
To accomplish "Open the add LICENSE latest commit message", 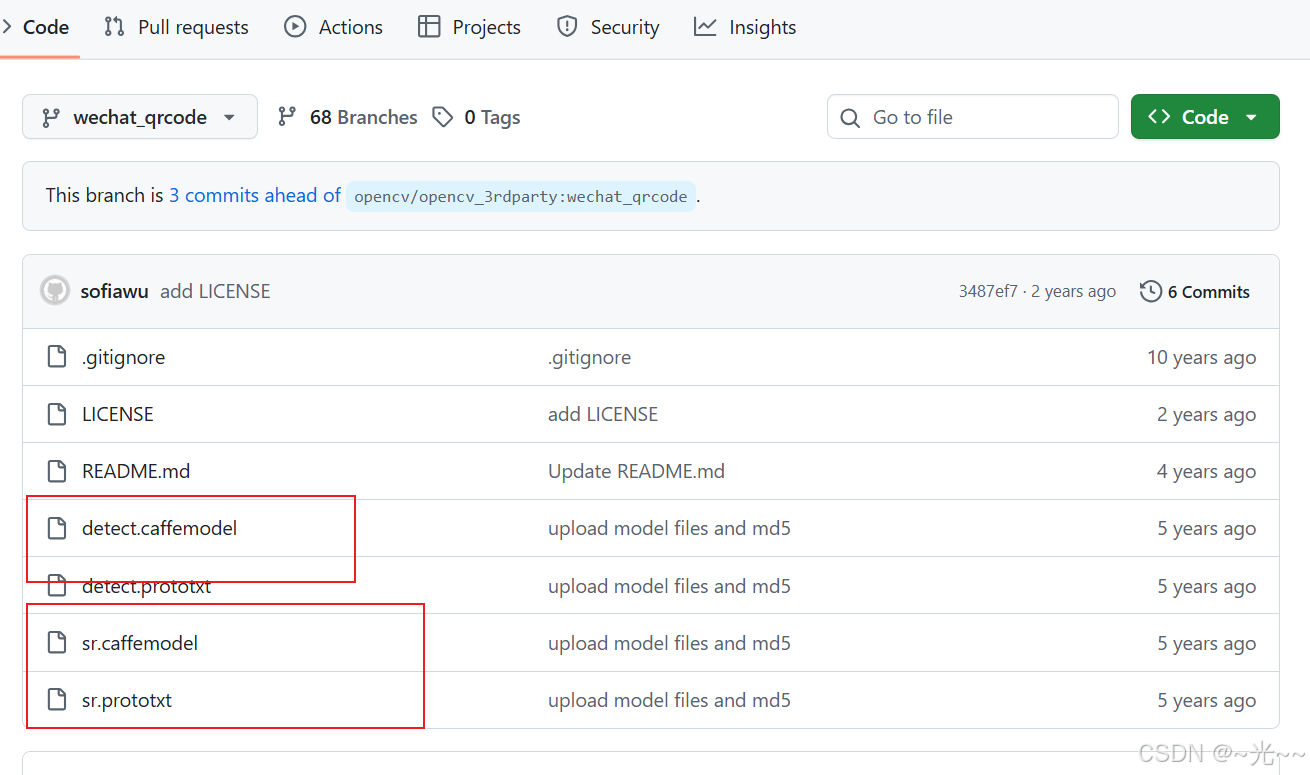I will pyautogui.click(x=215, y=291).
